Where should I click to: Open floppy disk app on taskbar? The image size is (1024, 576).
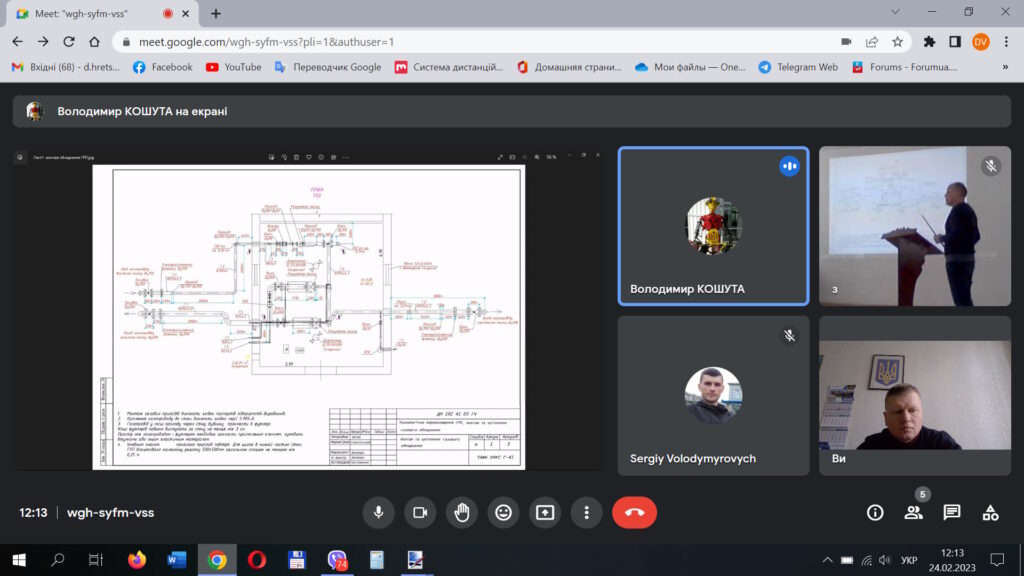[x=297, y=560]
